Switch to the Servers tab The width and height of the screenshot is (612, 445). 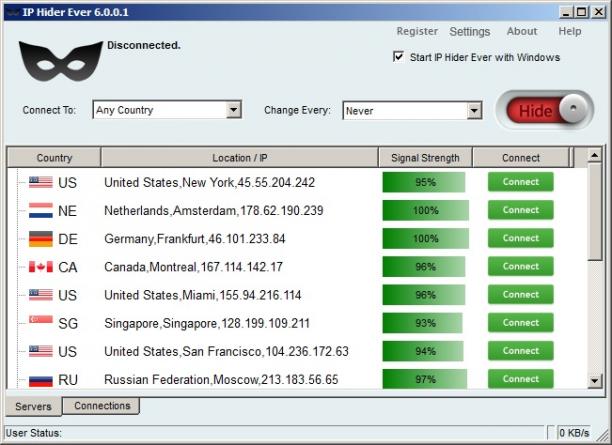coord(34,406)
